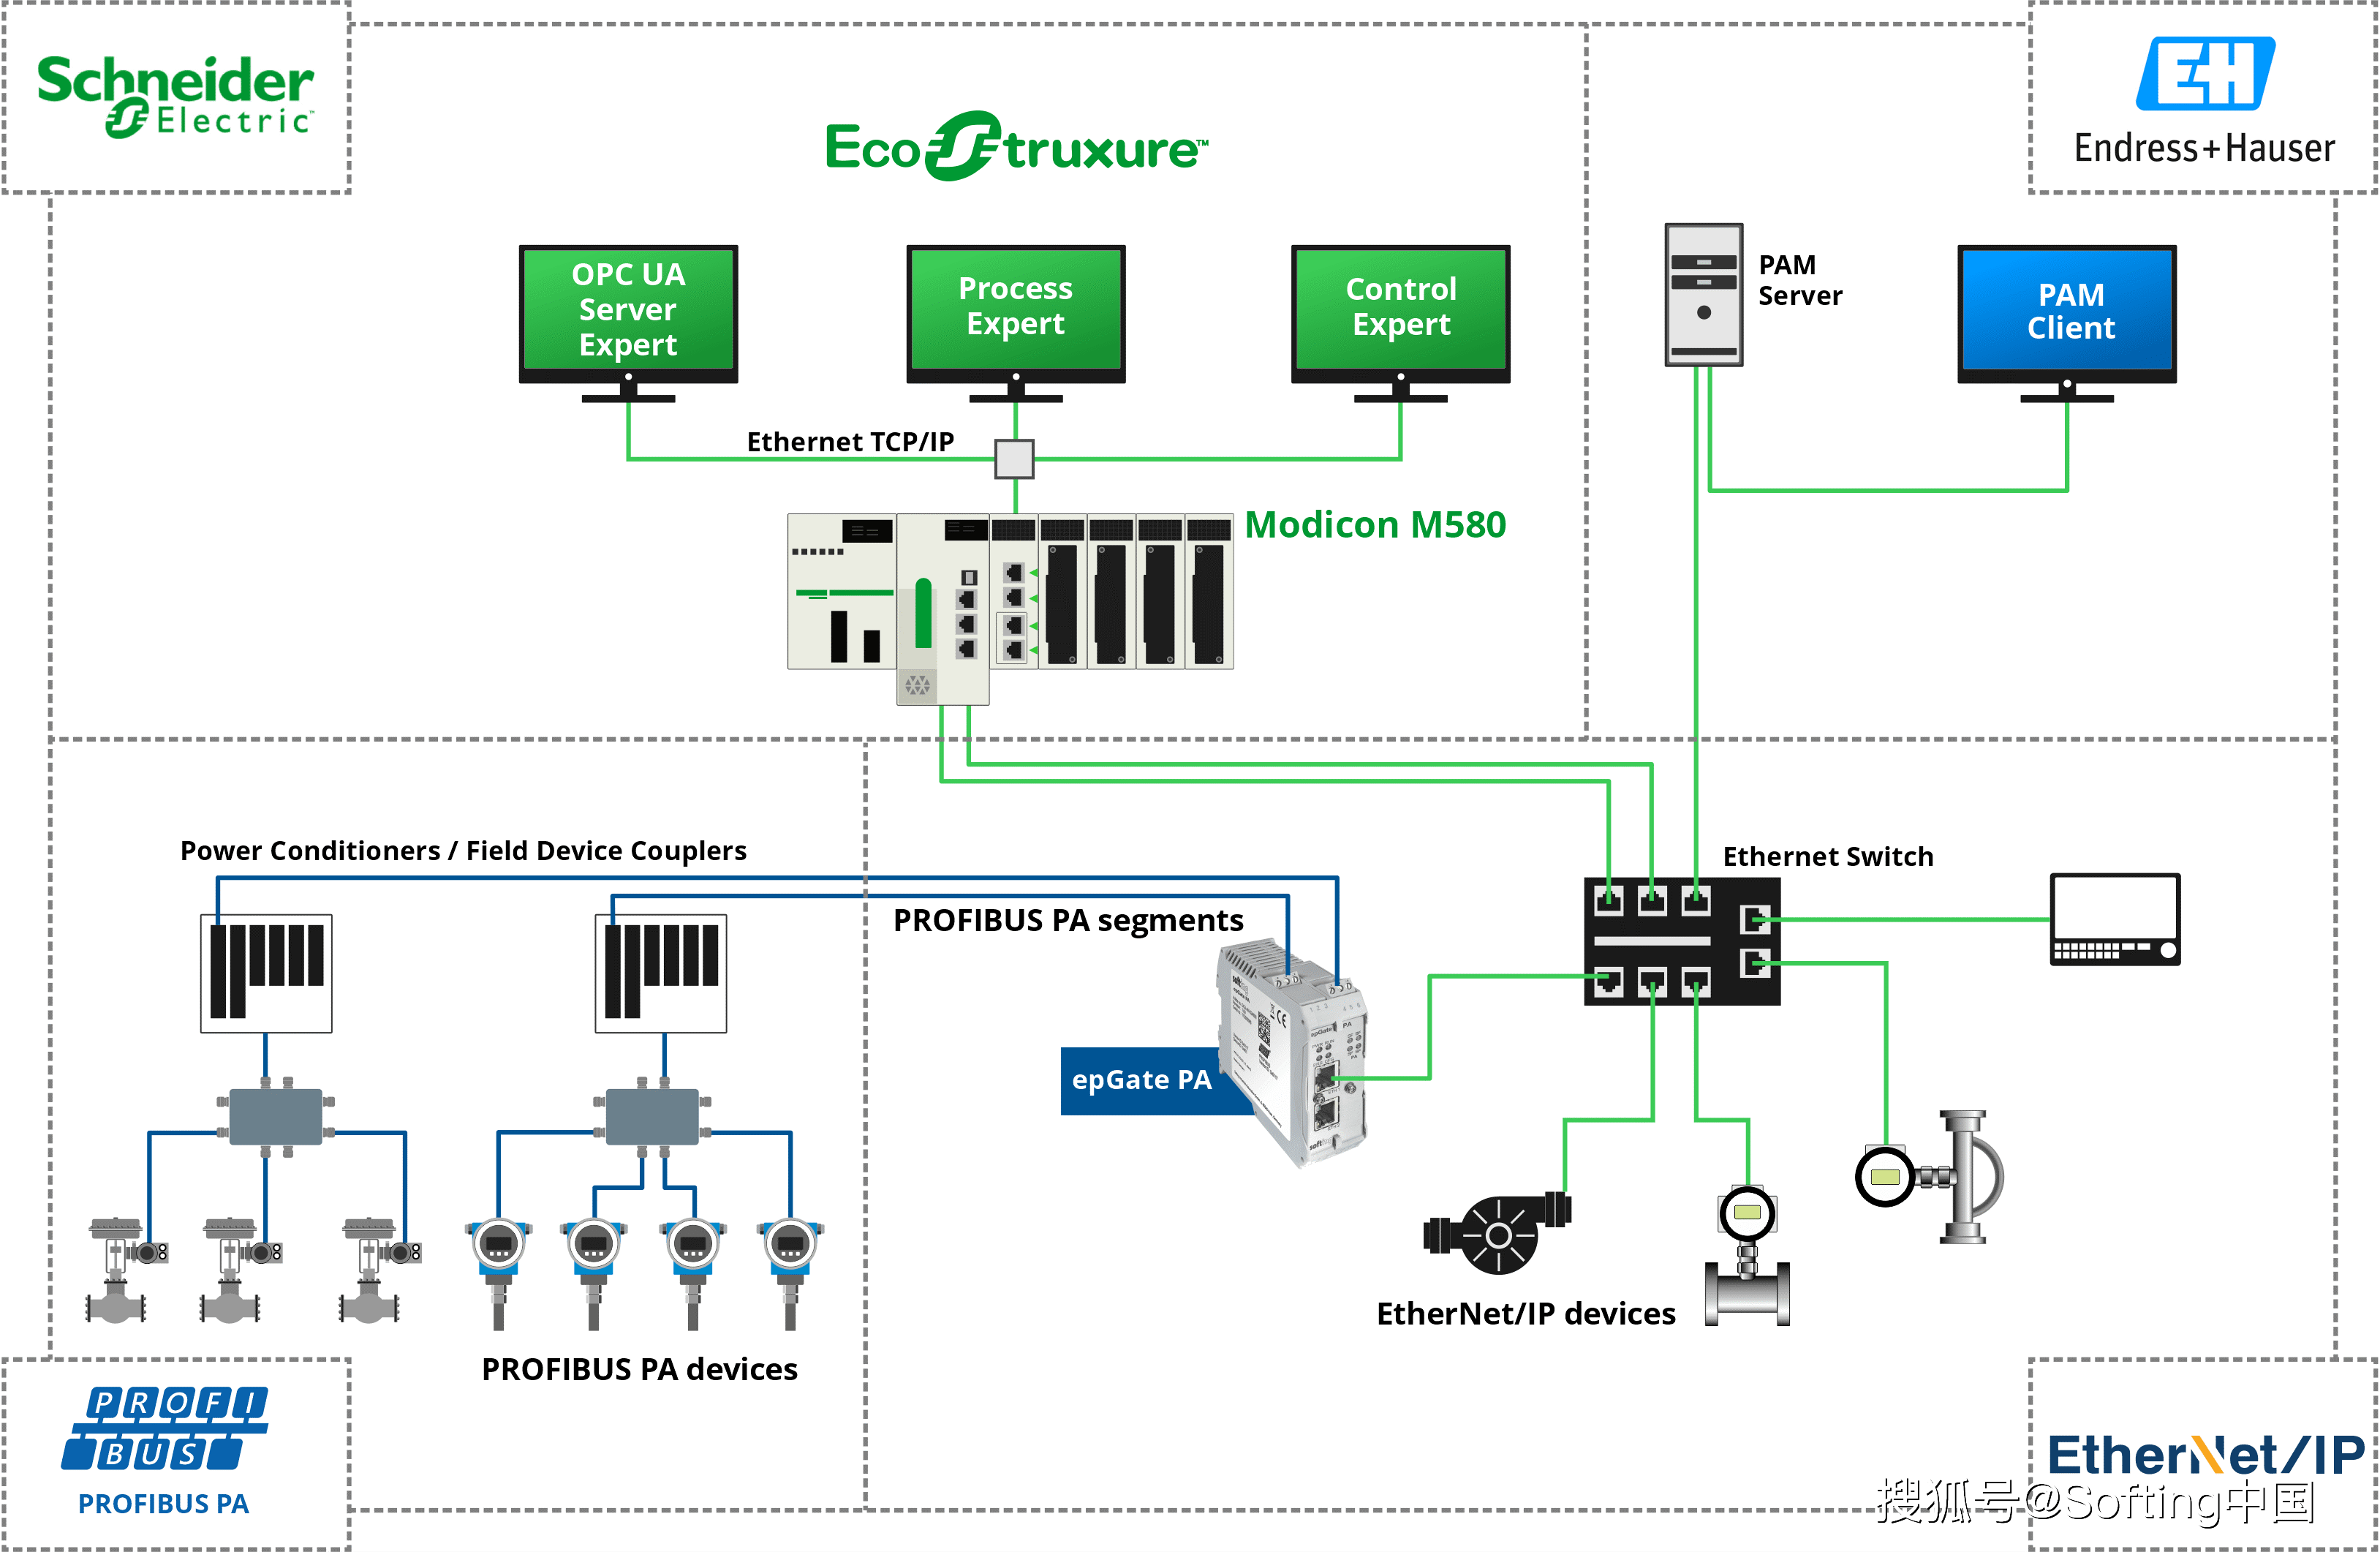Click the PAM Server tower icon
The width and height of the screenshot is (2380, 1552).
tap(1704, 295)
